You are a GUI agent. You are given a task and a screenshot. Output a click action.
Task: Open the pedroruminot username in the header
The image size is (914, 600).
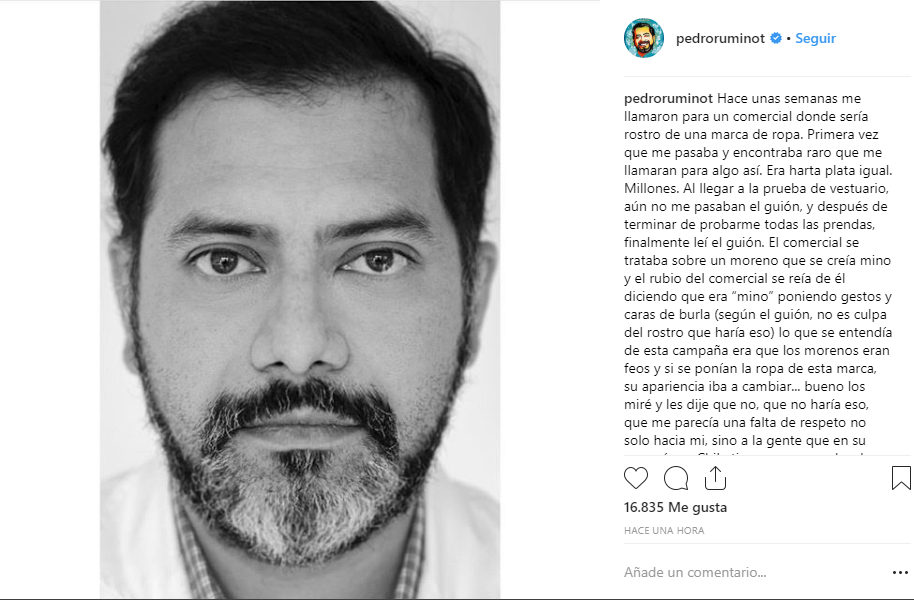pyautogui.click(x=720, y=38)
